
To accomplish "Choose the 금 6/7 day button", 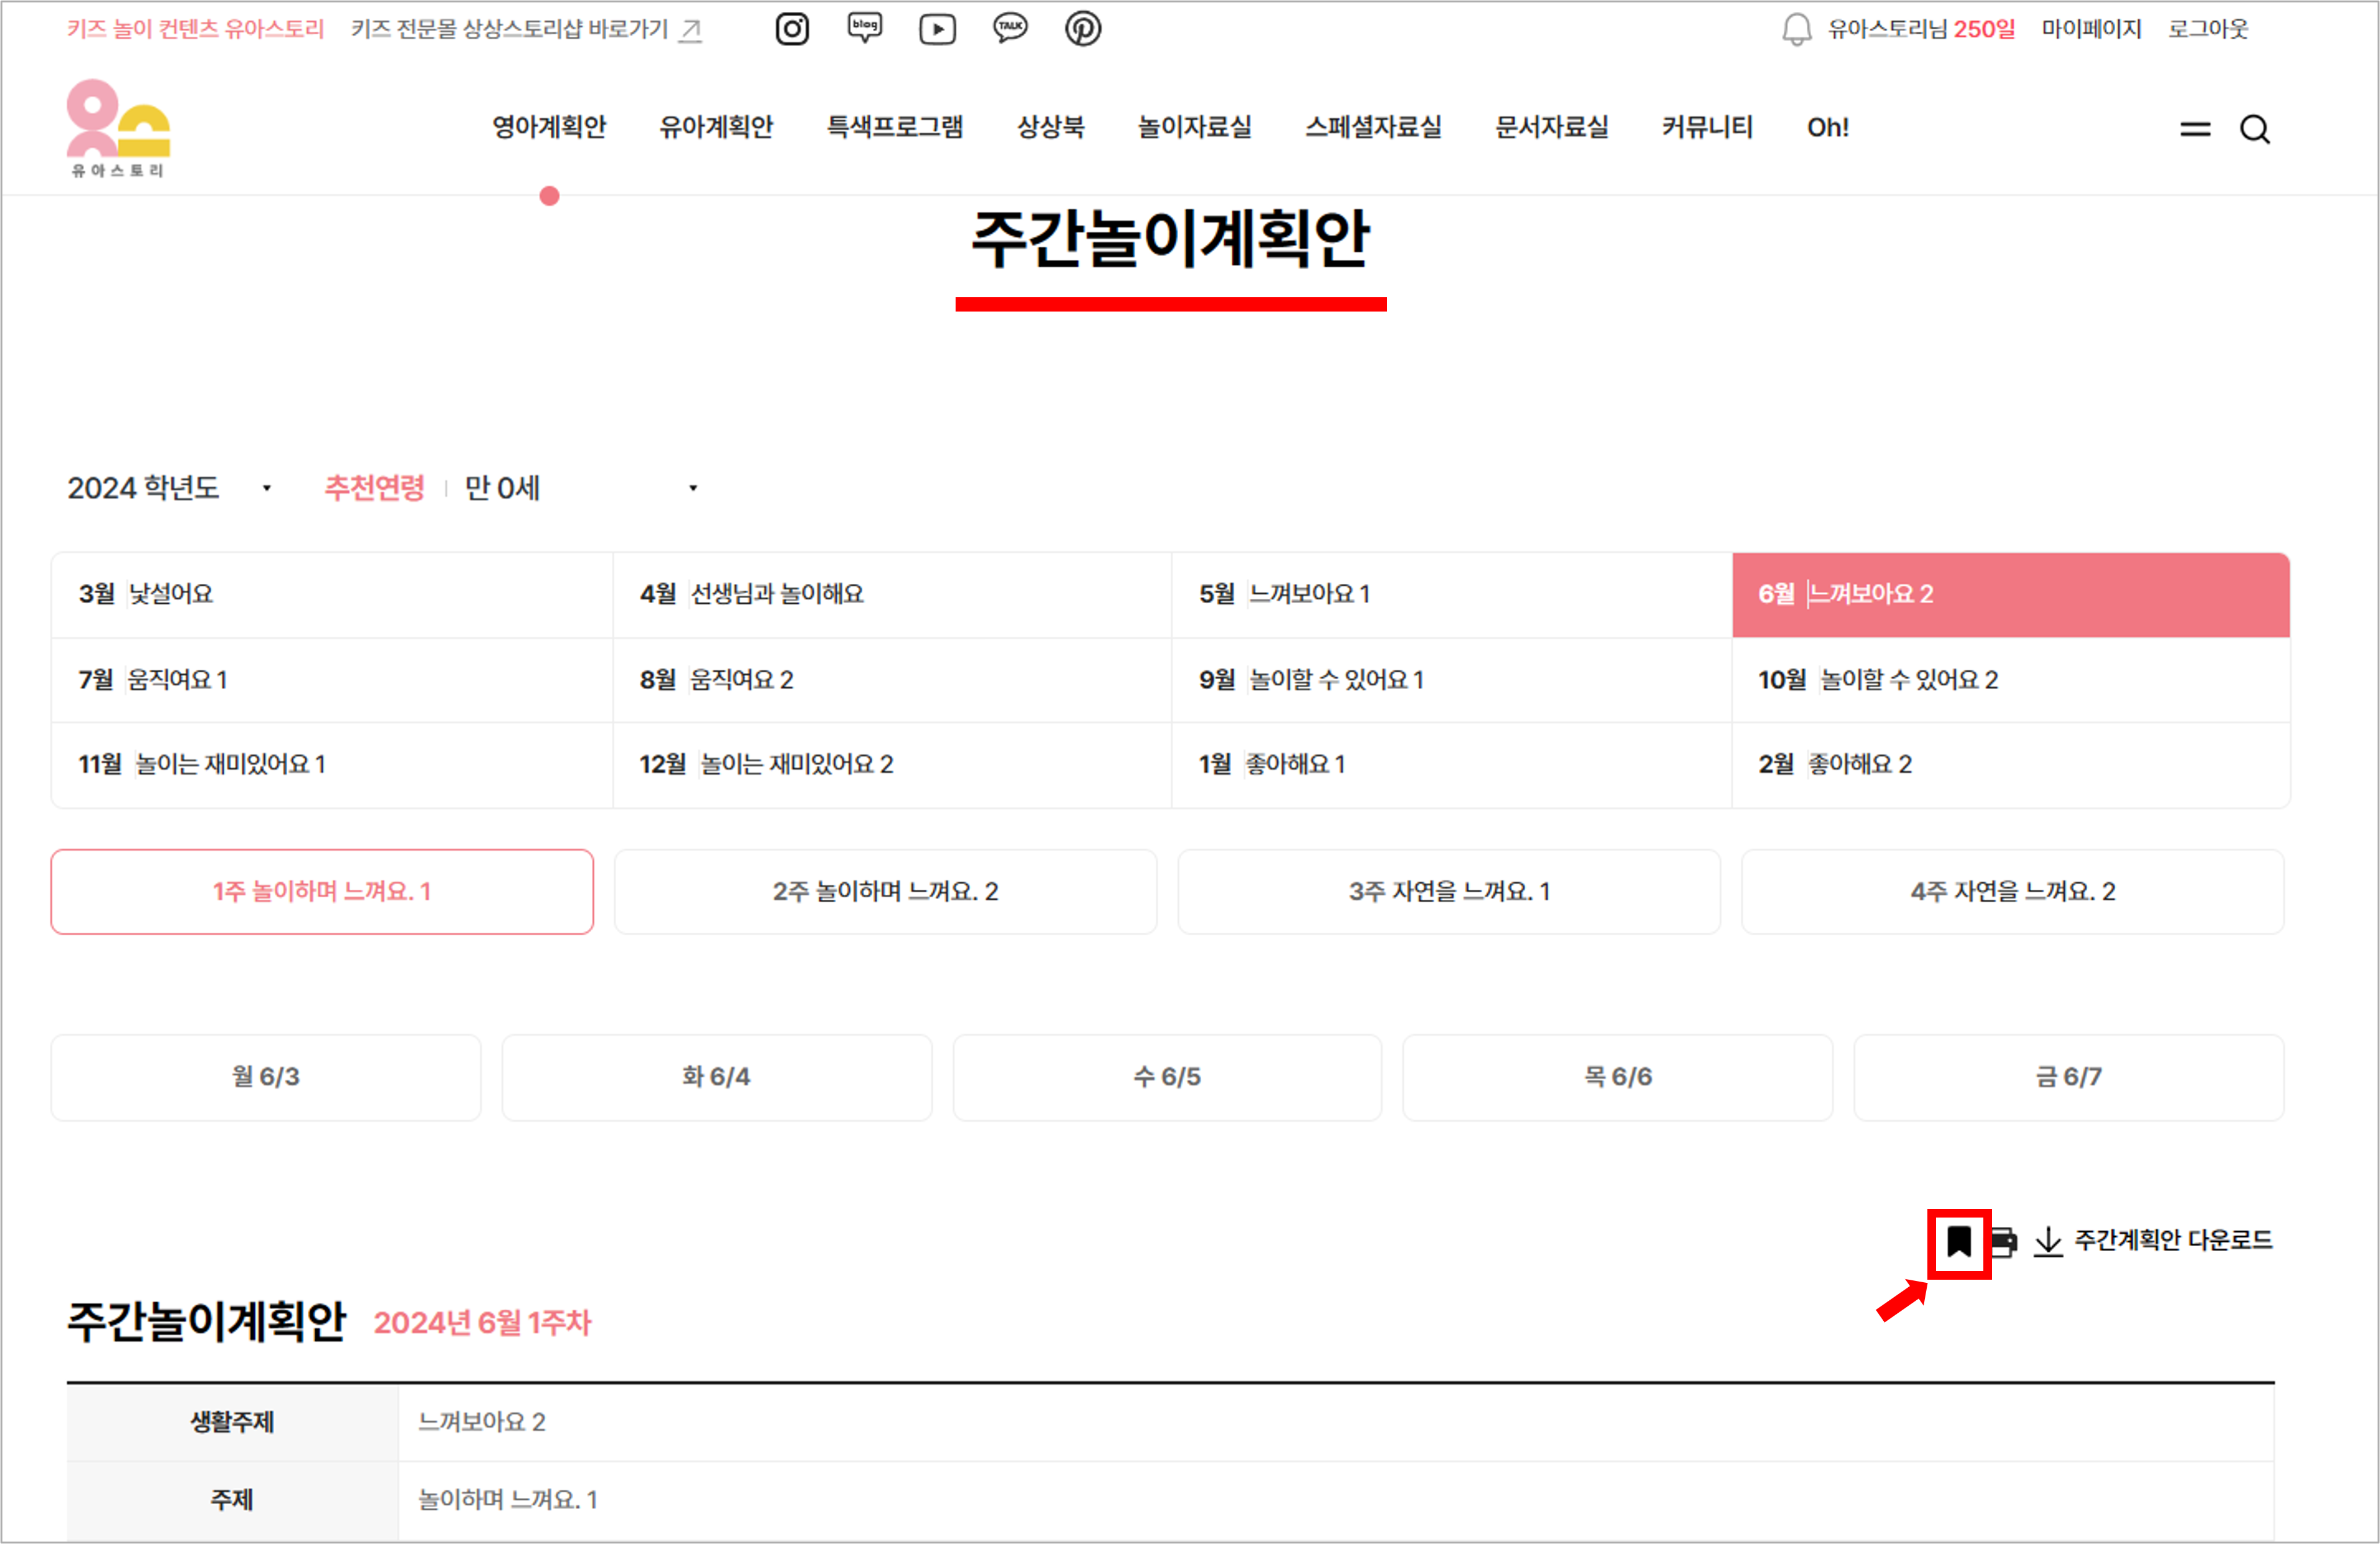I will [x=2069, y=1078].
